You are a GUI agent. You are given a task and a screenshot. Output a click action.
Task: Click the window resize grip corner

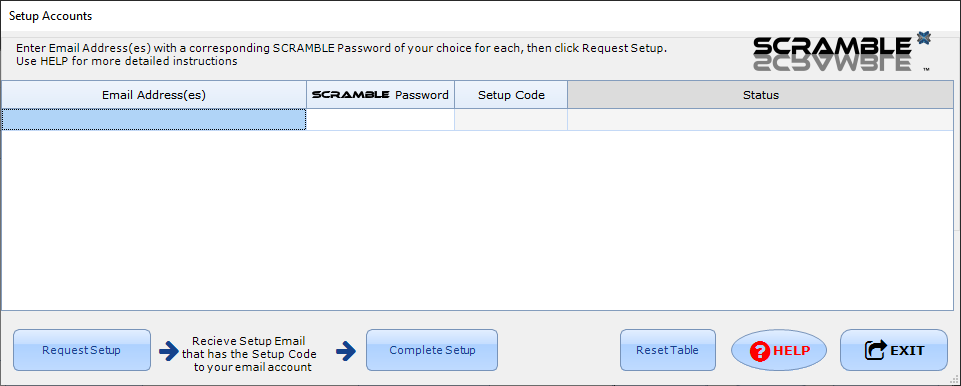(954, 380)
